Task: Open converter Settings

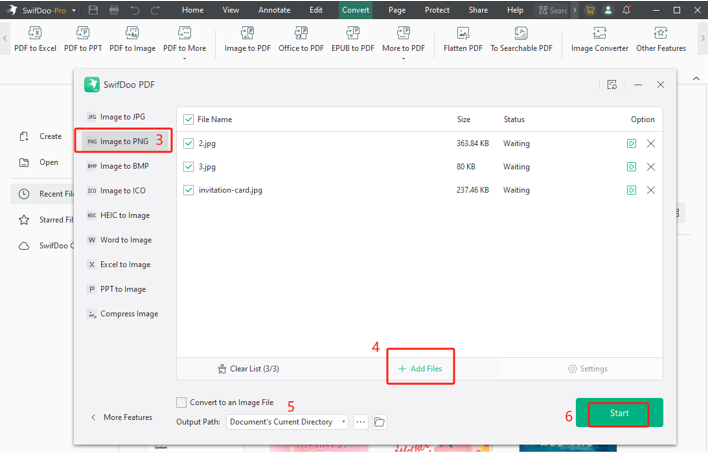Action: click(587, 369)
